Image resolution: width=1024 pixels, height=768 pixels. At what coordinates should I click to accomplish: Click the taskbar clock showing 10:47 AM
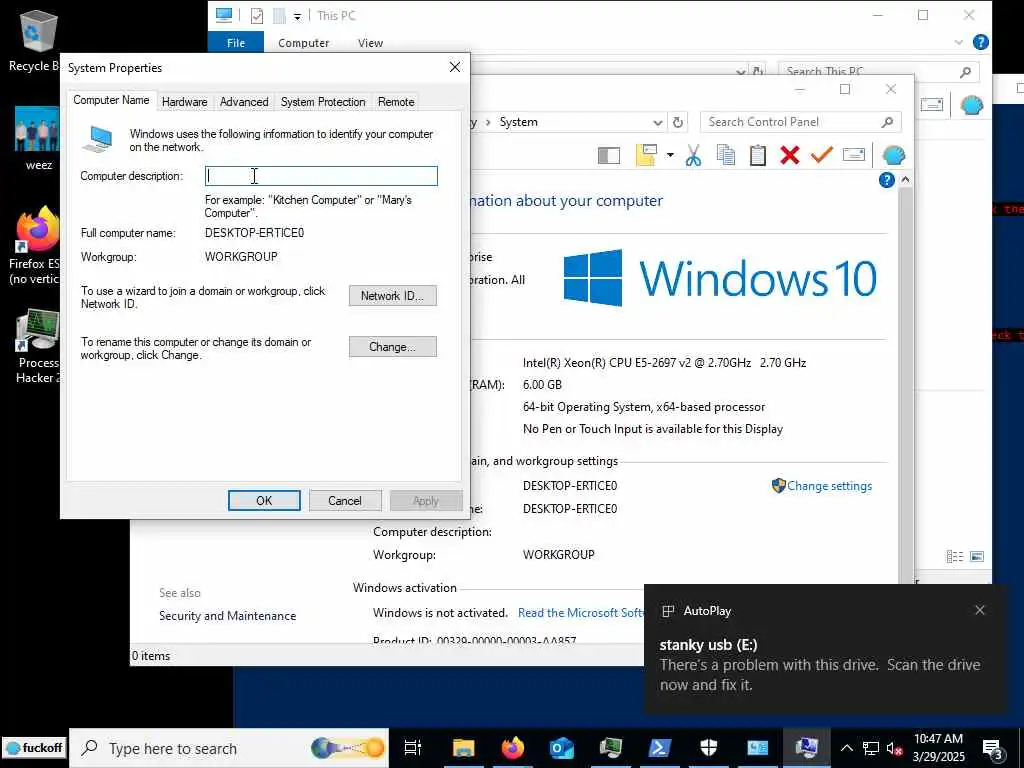938,748
